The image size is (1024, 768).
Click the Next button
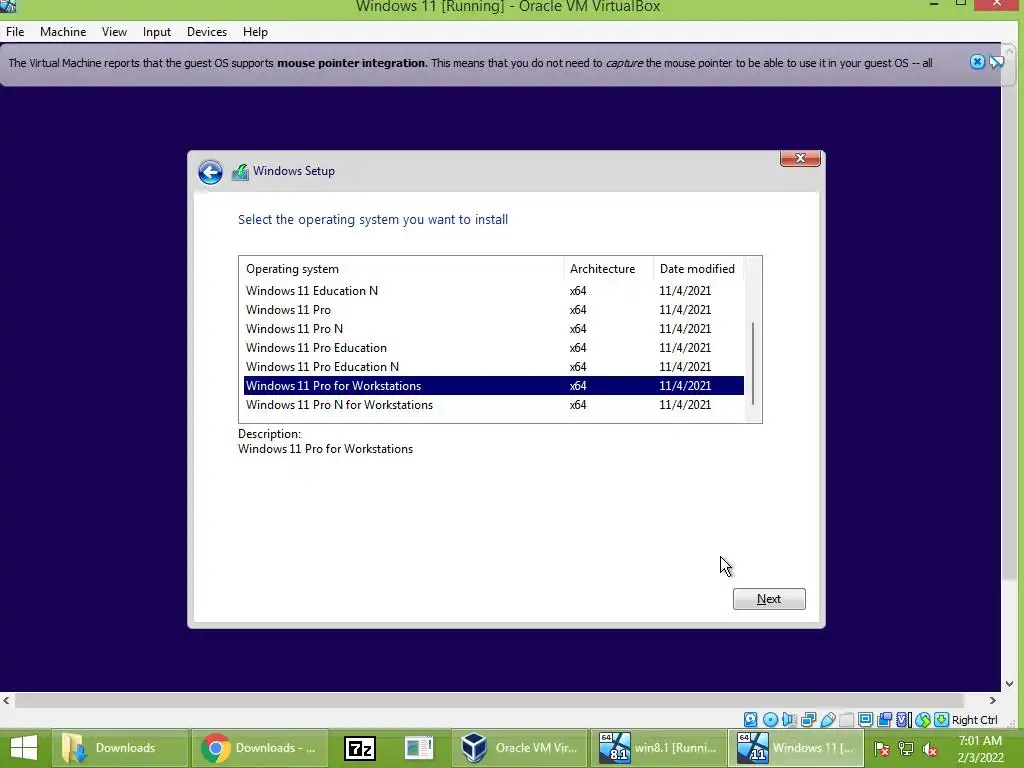point(769,599)
